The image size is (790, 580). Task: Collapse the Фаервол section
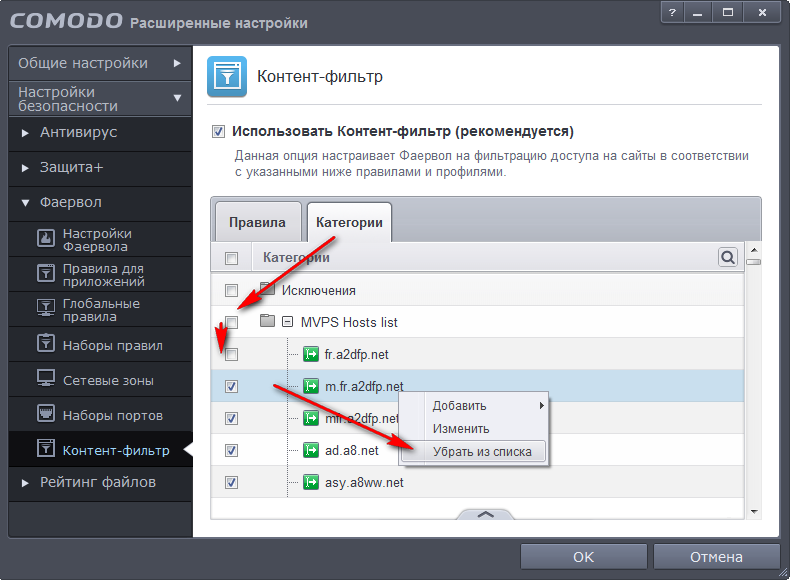coord(100,203)
